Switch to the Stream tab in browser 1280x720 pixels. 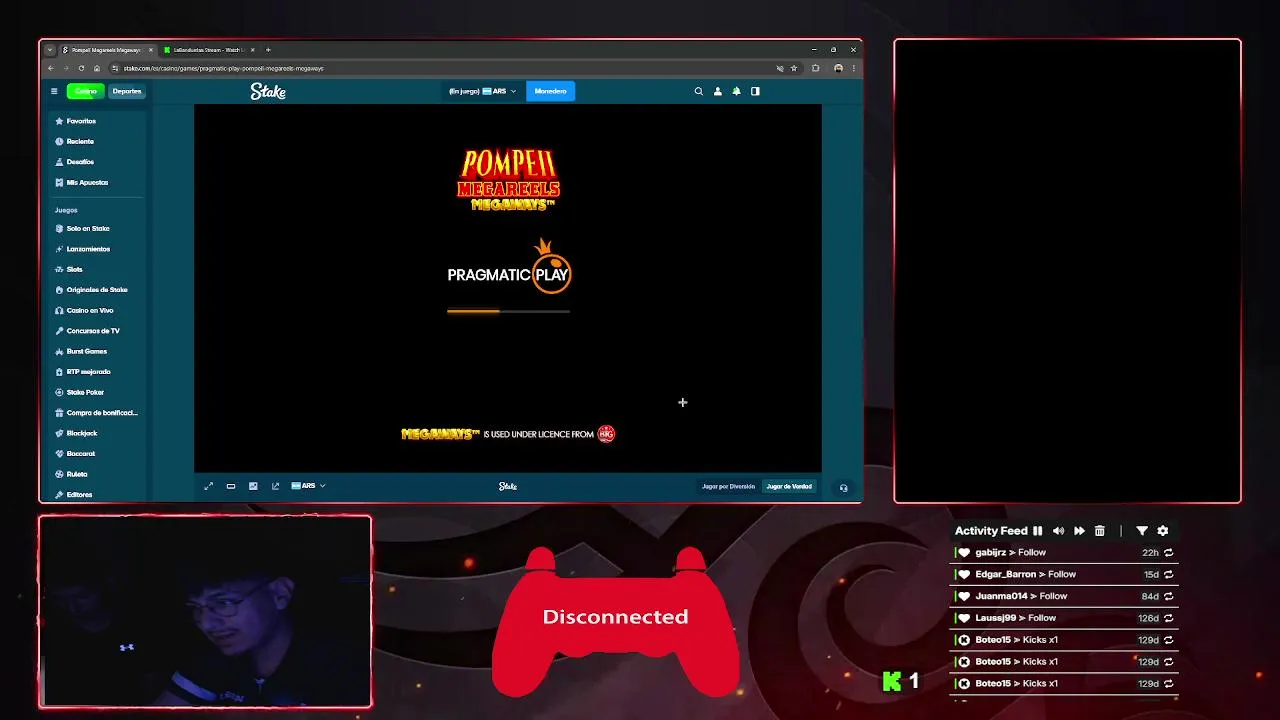click(209, 50)
